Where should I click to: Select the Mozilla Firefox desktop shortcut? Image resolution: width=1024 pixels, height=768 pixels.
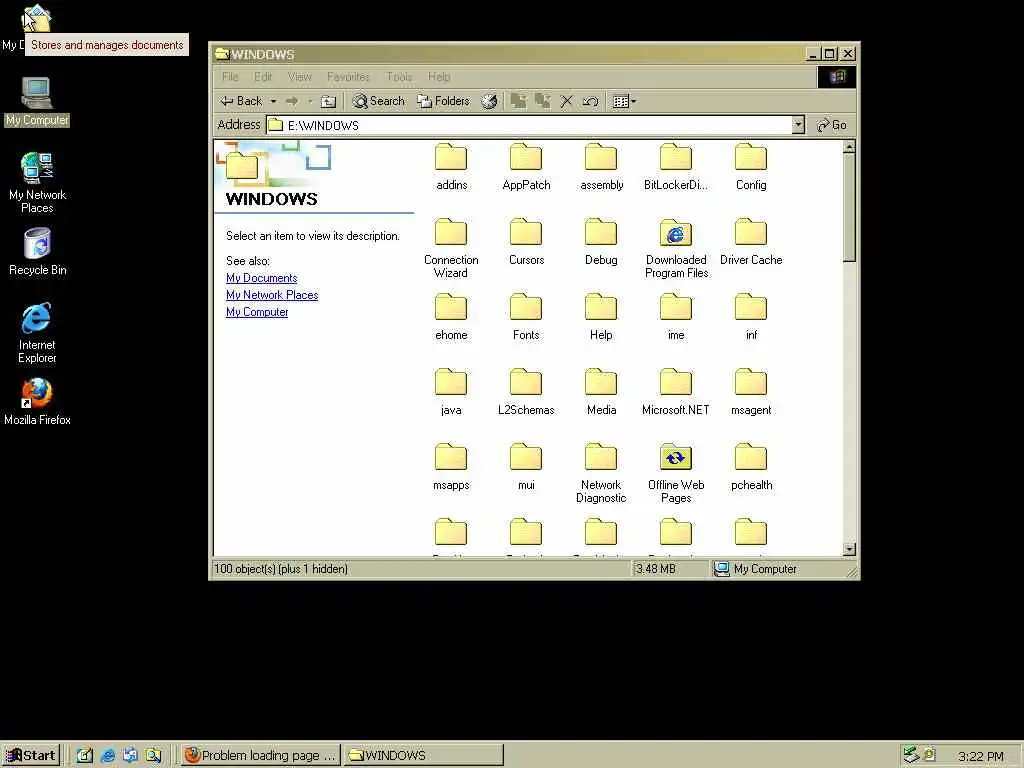click(x=37, y=402)
